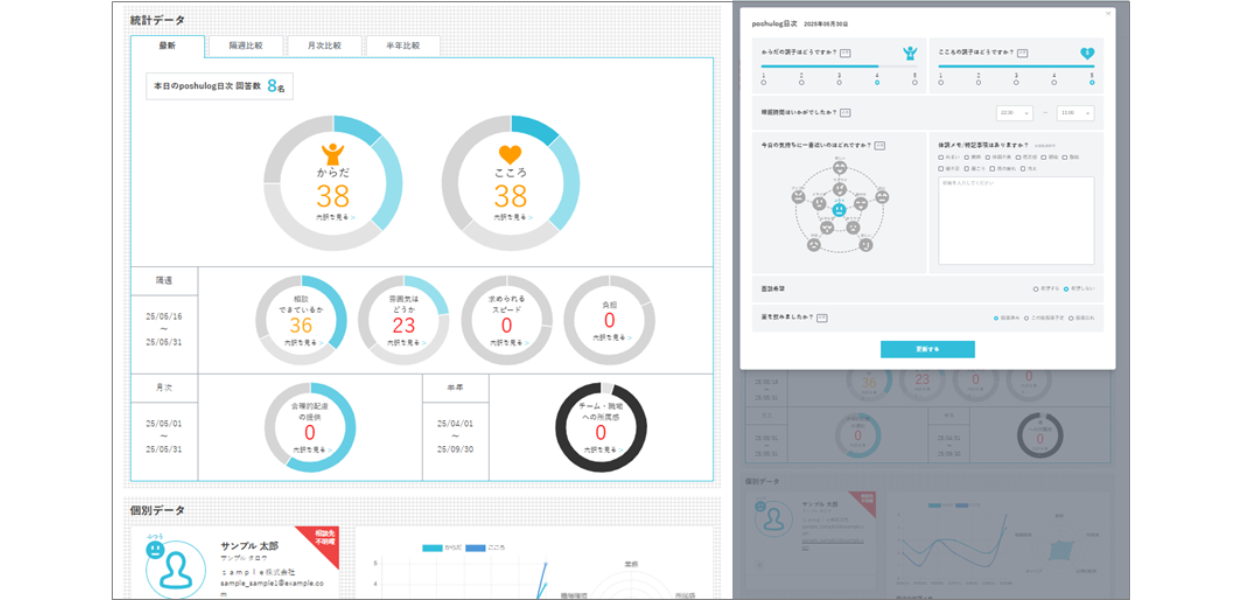The image size is (1240, 600).
Task: Click the red 相談先不明確 corner ribbon
Action: [324, 540]
